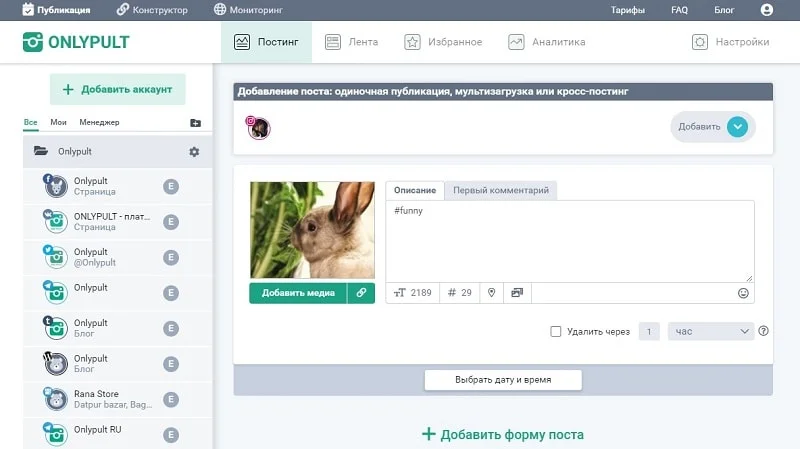Click the media gallery icon under the text box
800x449 pixels.
tap(517, 293)
